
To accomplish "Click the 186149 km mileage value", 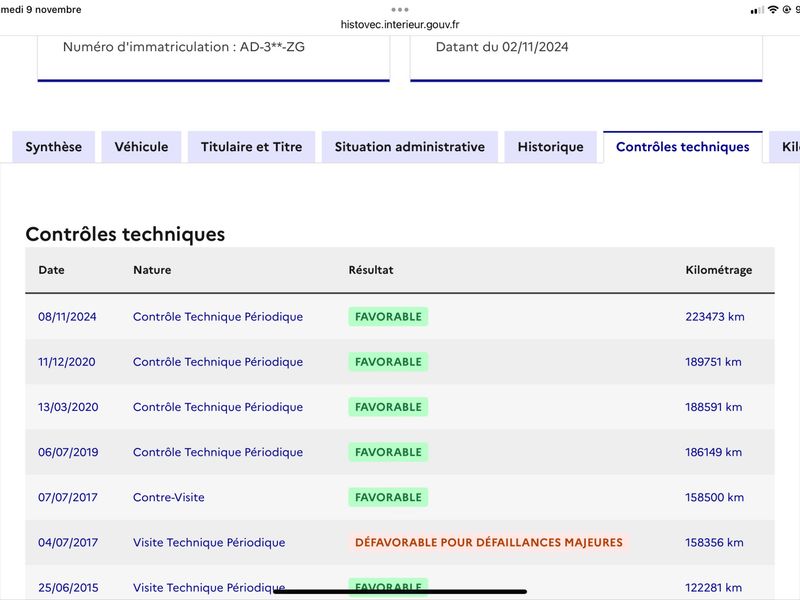I will (714, 452).
